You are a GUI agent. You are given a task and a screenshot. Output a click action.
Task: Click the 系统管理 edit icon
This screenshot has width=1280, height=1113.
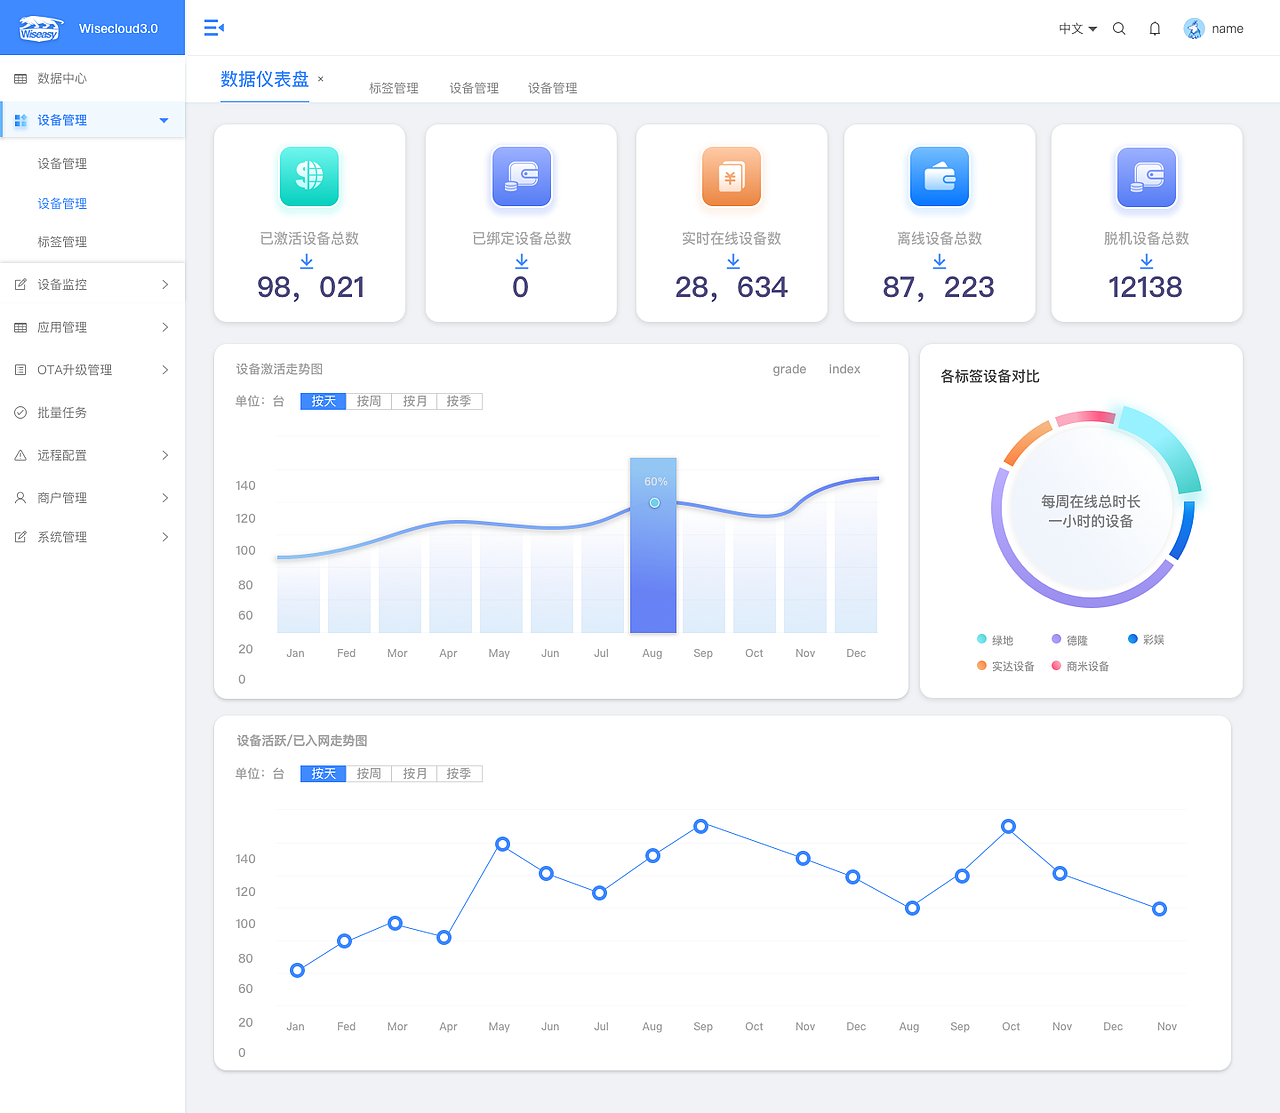tap(20, 537)
